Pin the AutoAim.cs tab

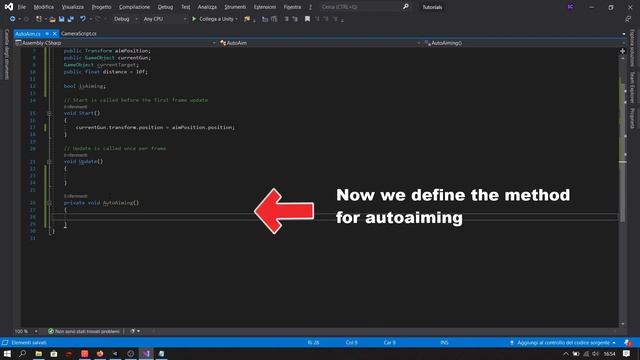[x=47, y=33]
